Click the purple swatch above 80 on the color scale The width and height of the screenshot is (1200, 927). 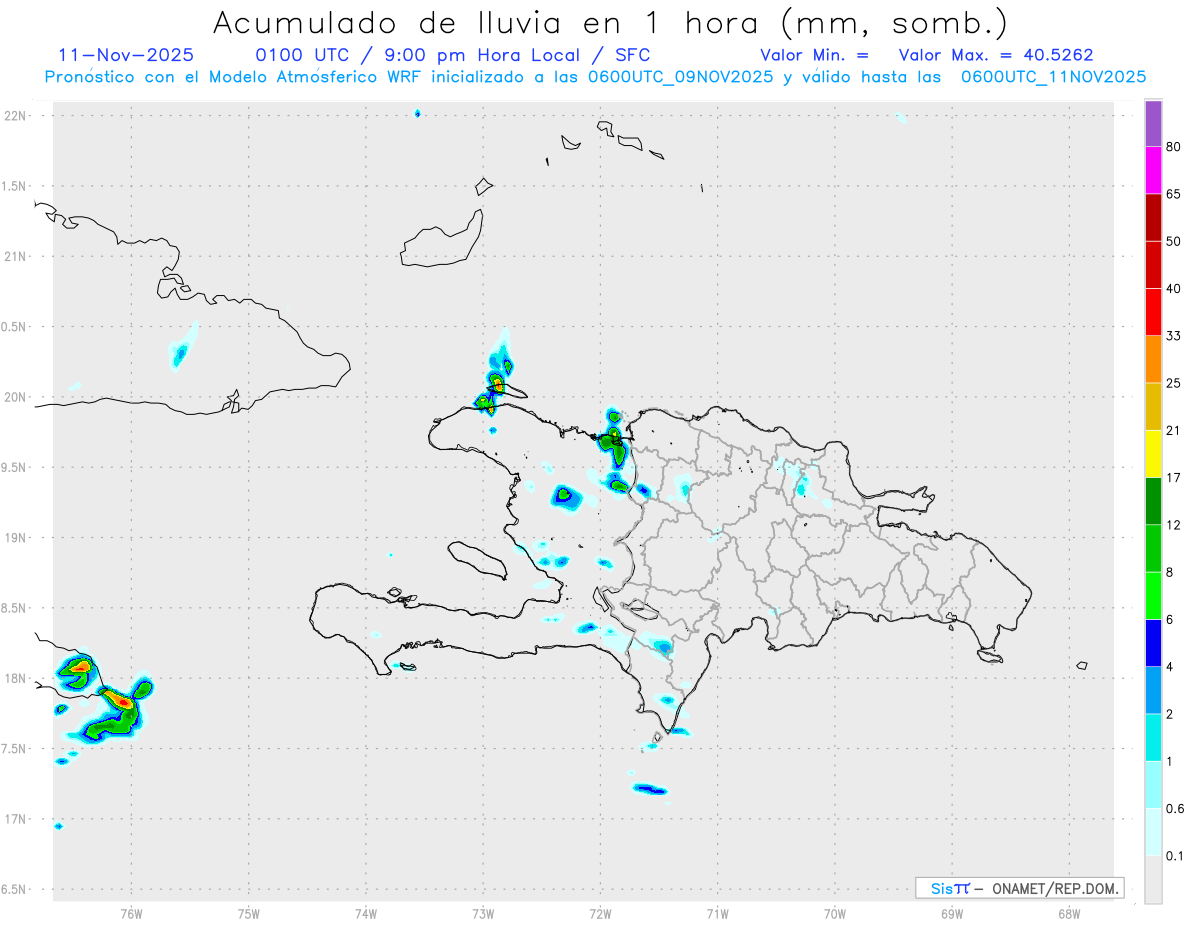click(1153, 123)
